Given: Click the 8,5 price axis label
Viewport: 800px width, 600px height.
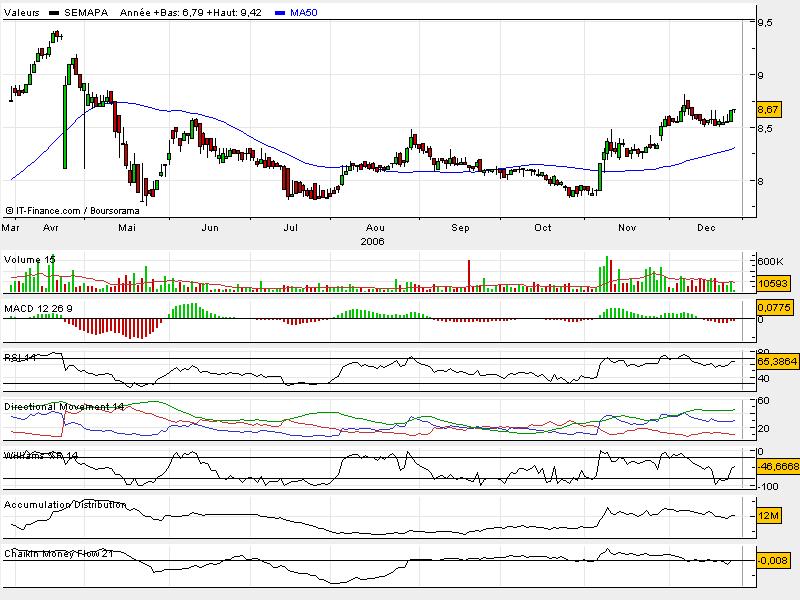Looking at the screenshot, I should (x=765, y=129).
